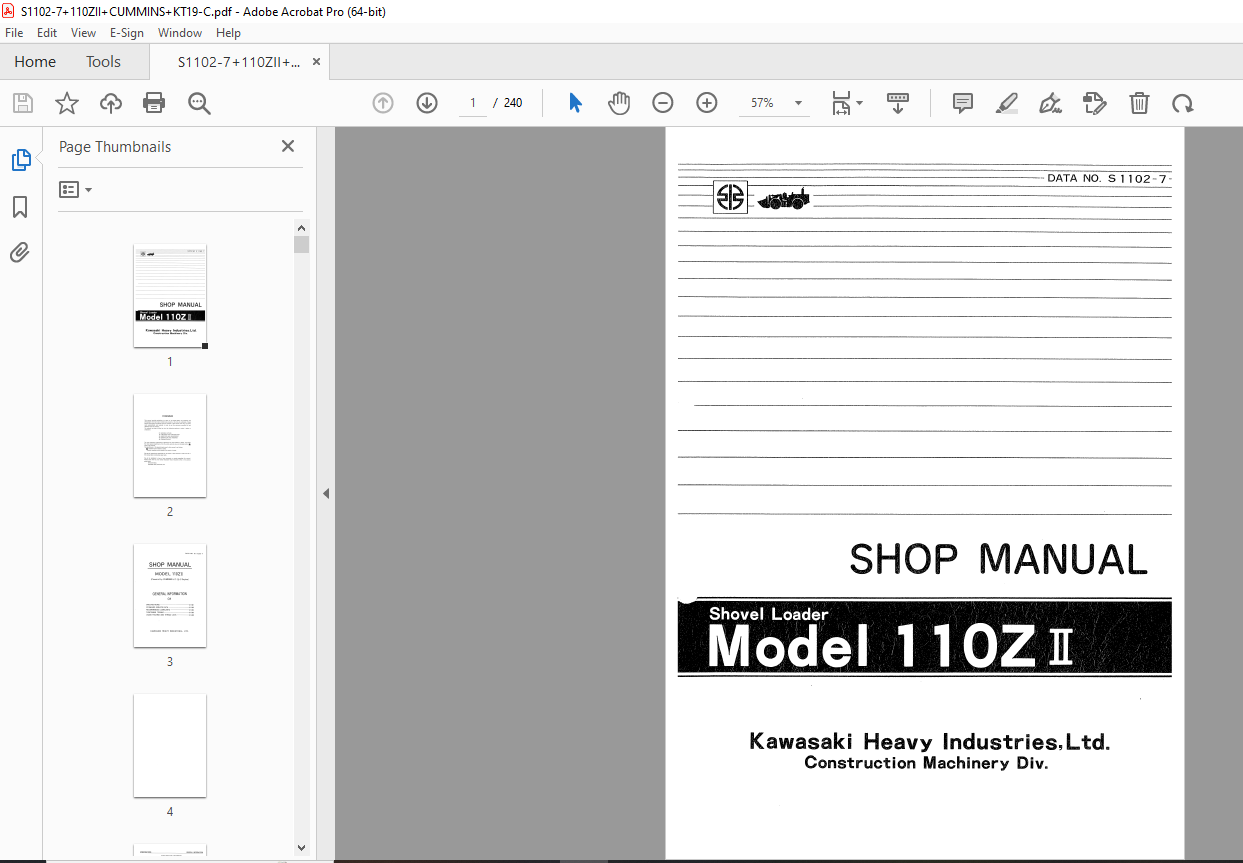Rotate the page with the rotate icon
This screenshot has width=1243, height=863.
pos(1183,103)
